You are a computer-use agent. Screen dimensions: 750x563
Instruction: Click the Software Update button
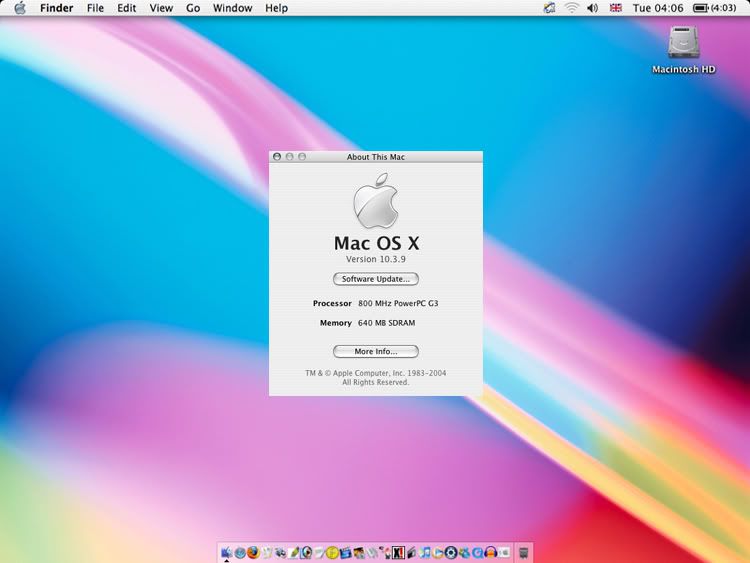[x=376, y=279]
